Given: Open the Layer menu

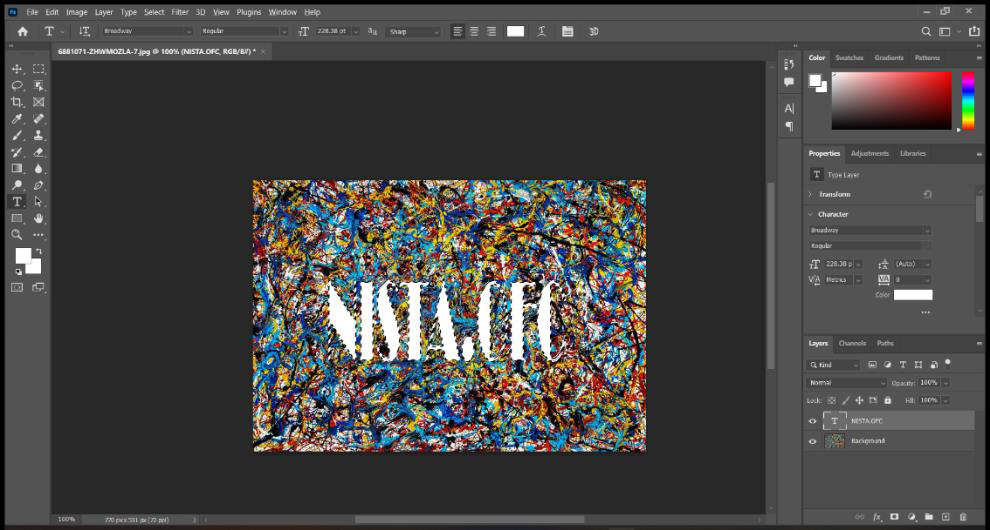Looking at the screenshot, I should pyautogui.click(x=104, y=12).
